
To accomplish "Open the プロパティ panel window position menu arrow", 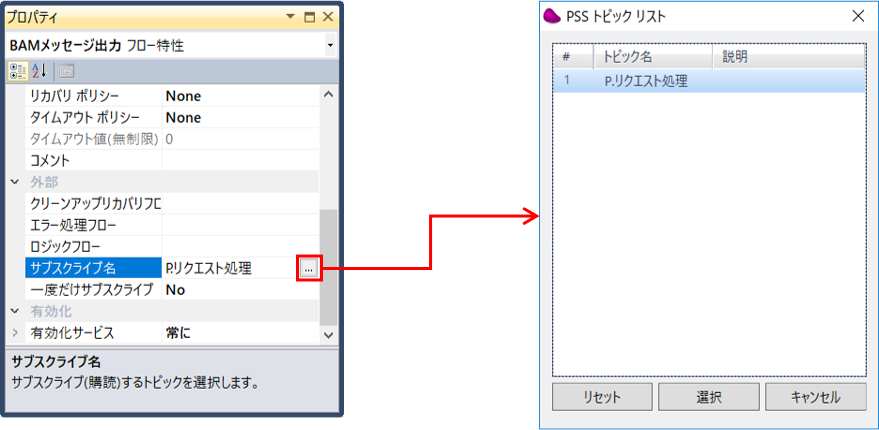I will pos(291,17).
